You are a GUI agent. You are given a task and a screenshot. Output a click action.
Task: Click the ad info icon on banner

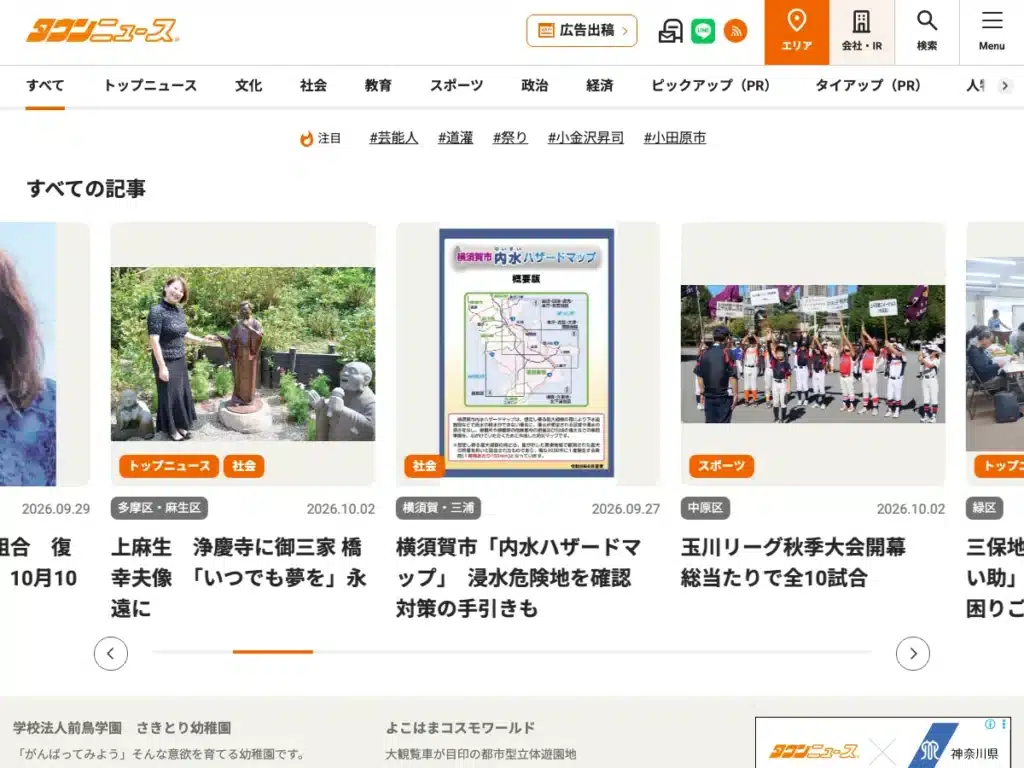(990, 724)
